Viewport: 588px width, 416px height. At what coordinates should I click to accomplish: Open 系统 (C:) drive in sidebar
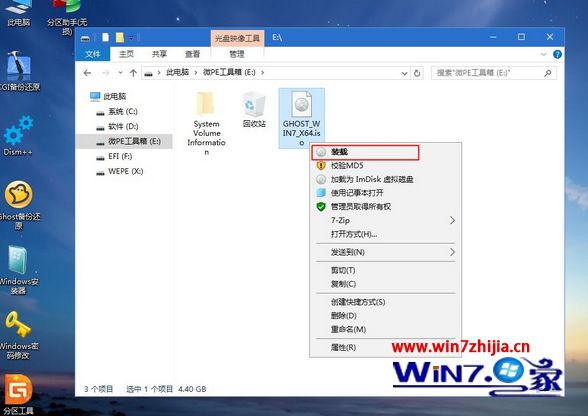[117, 111]
